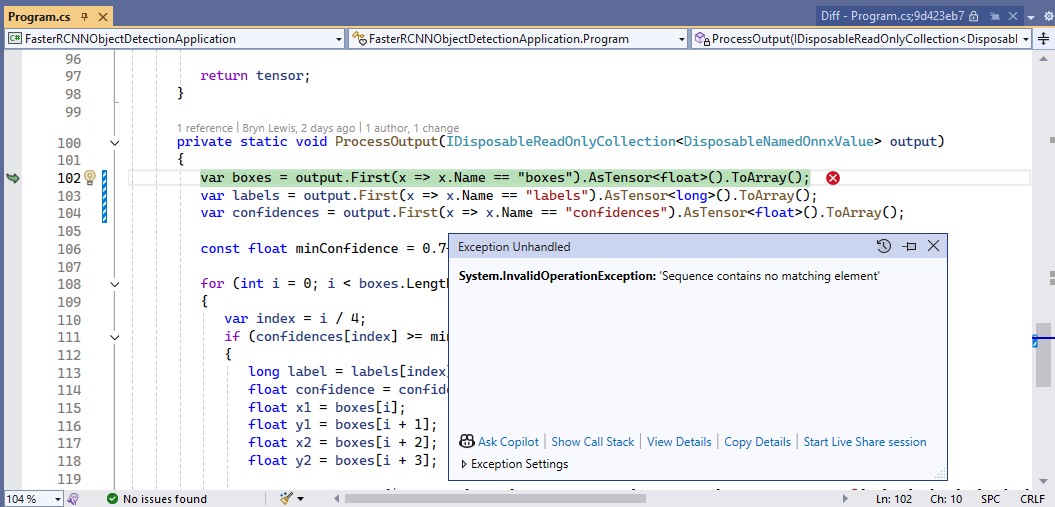Click the Show Call Stack link
This screenshot has height=507, width=1055.
click(x=592, y=442)
